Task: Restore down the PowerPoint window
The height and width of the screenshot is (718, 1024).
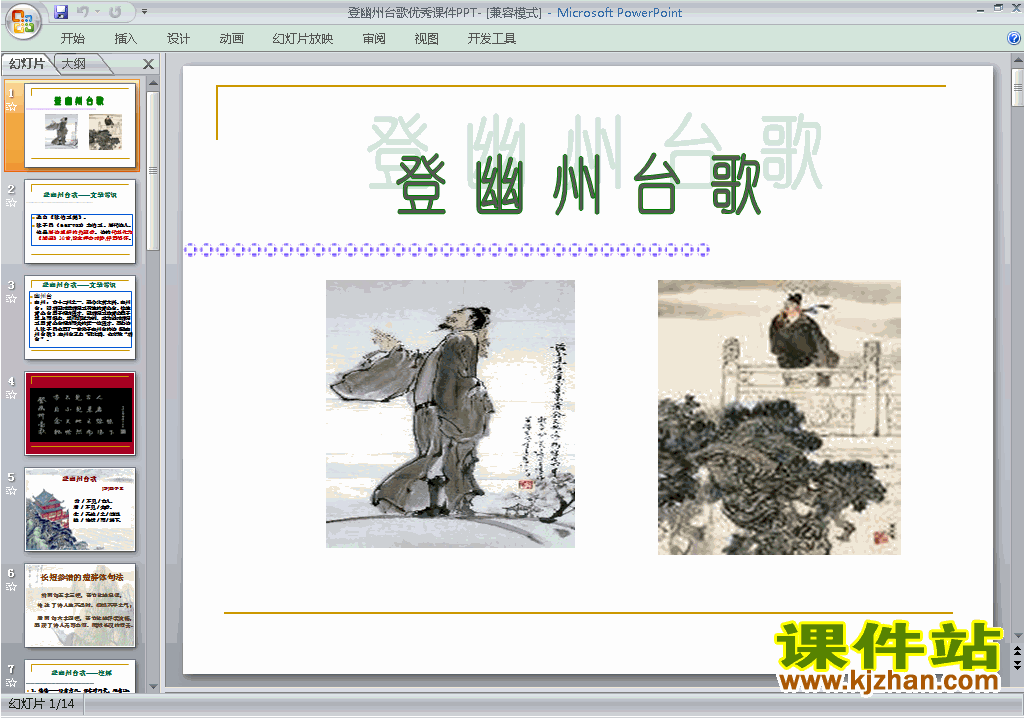Action: coord(999,8)
